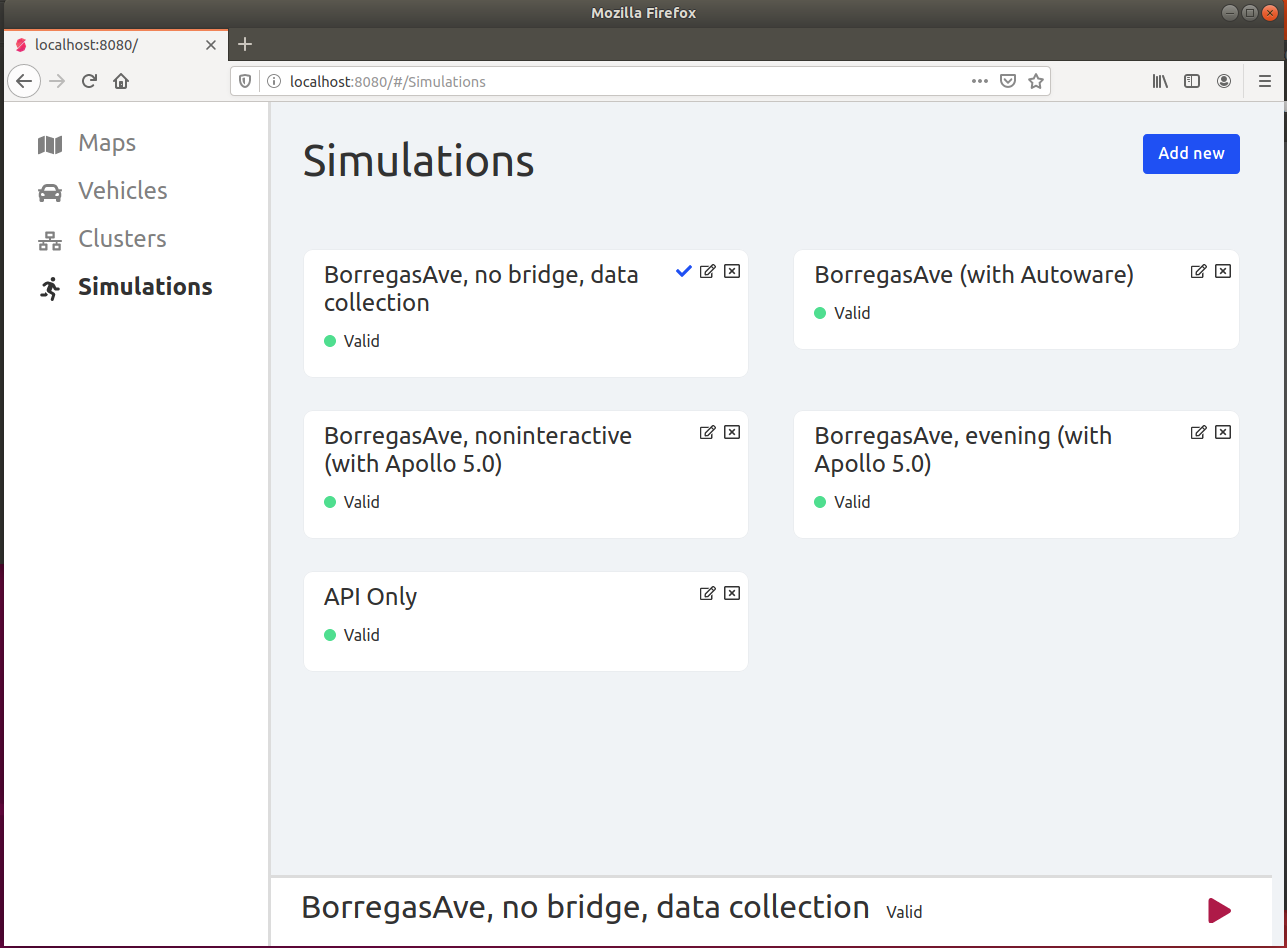Screen dimensions: 1287x948
Task: Open the edit icon on 'API Only'
Action: click(707, 592)
